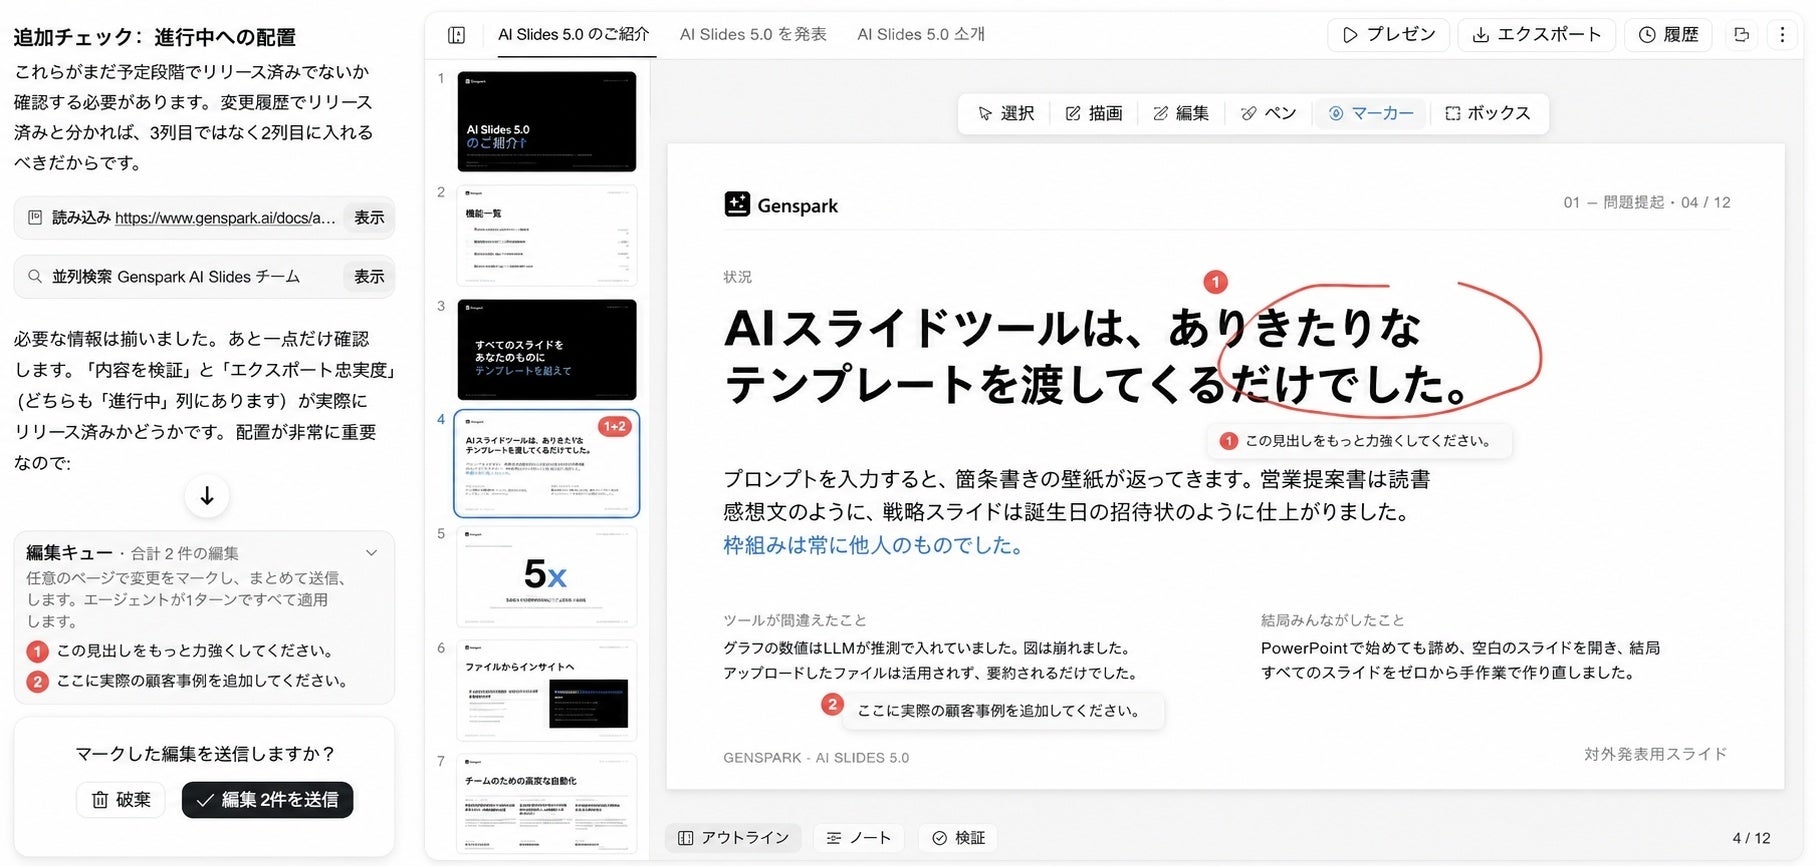Open the アウトライン outline view

pos(733,838)
